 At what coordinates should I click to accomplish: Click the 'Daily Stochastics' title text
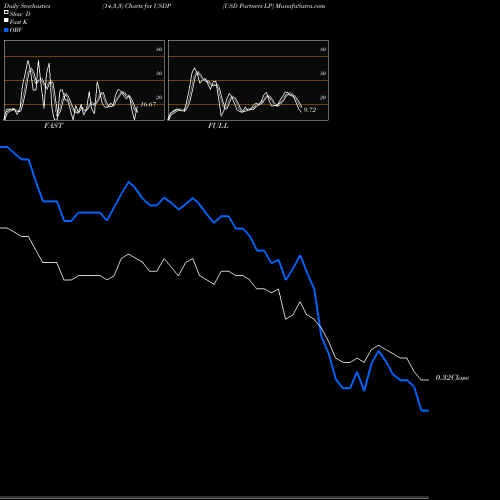pos(27,6)
